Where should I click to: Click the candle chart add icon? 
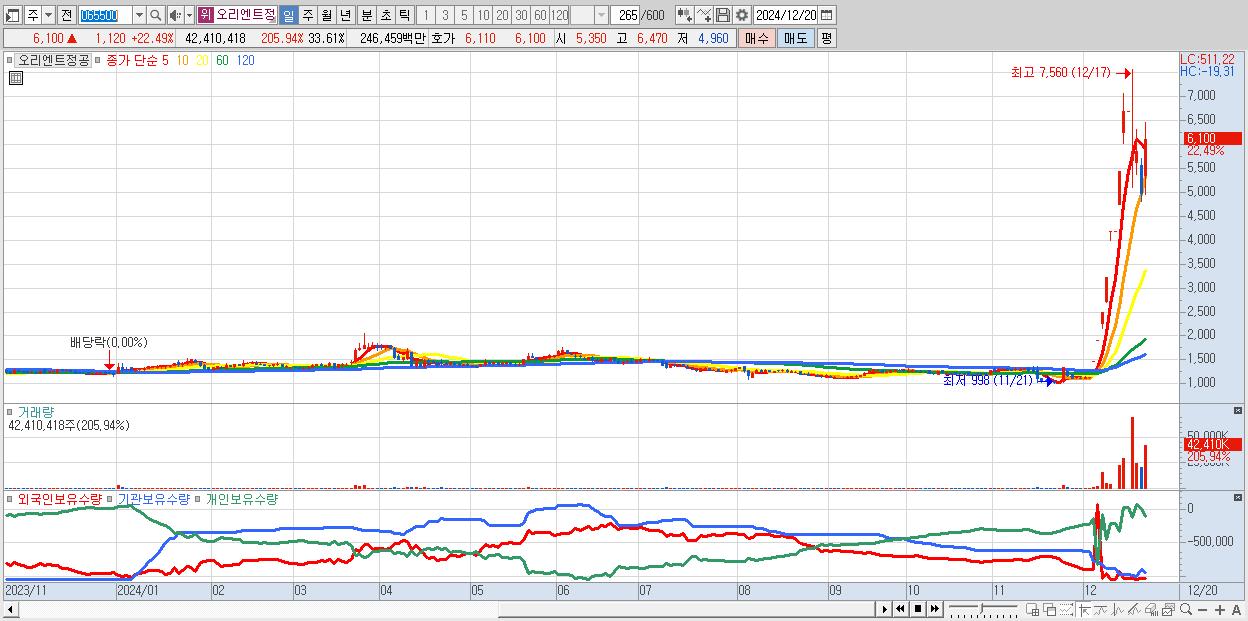click(684, 15)
